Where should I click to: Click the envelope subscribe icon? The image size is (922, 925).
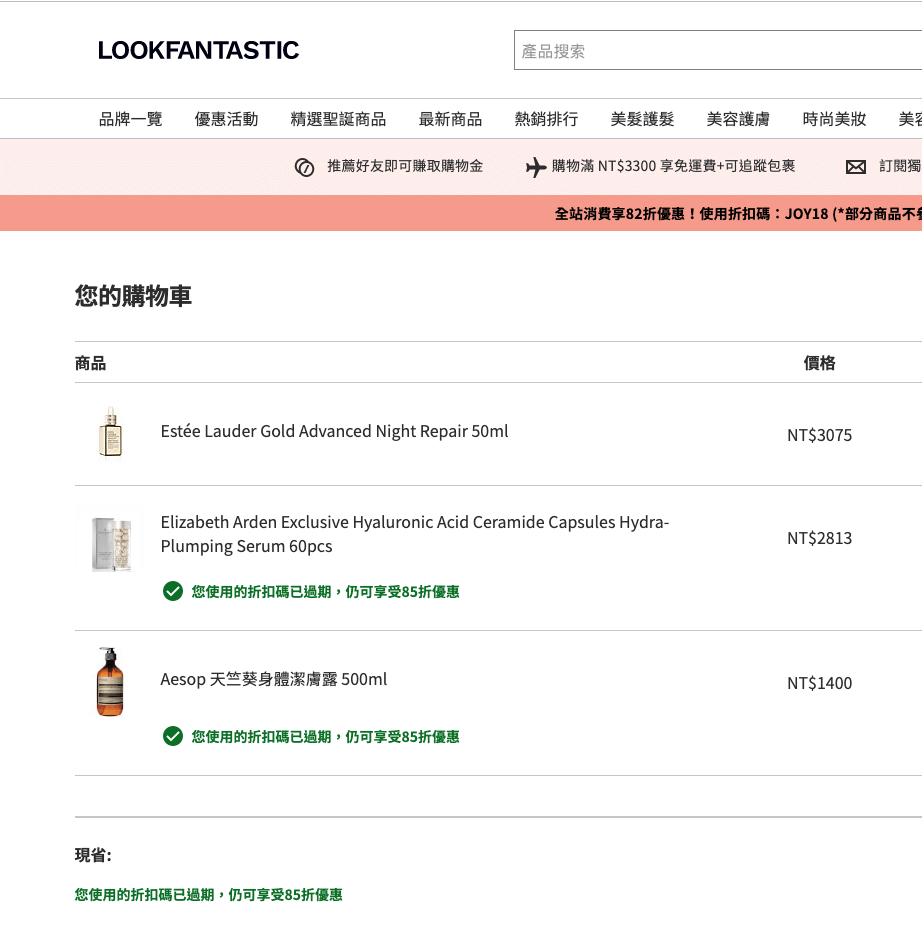856,168
